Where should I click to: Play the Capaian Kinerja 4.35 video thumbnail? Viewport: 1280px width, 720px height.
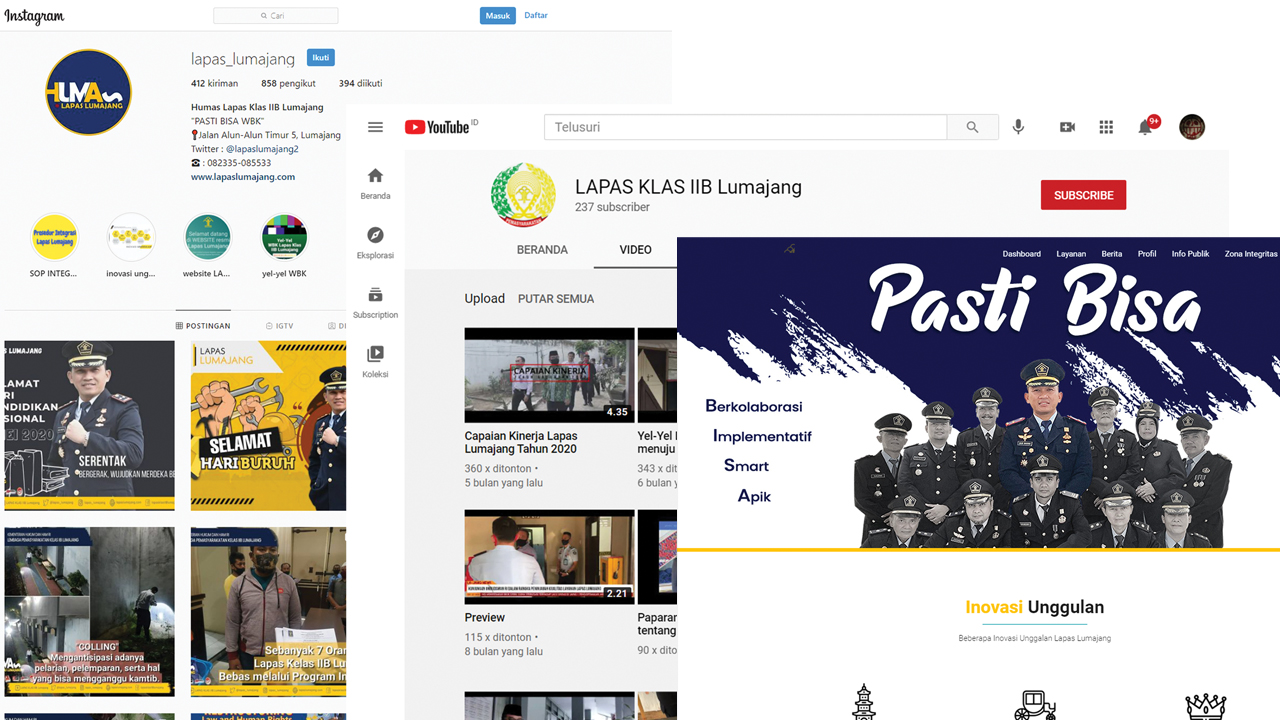tap(549, 375)
